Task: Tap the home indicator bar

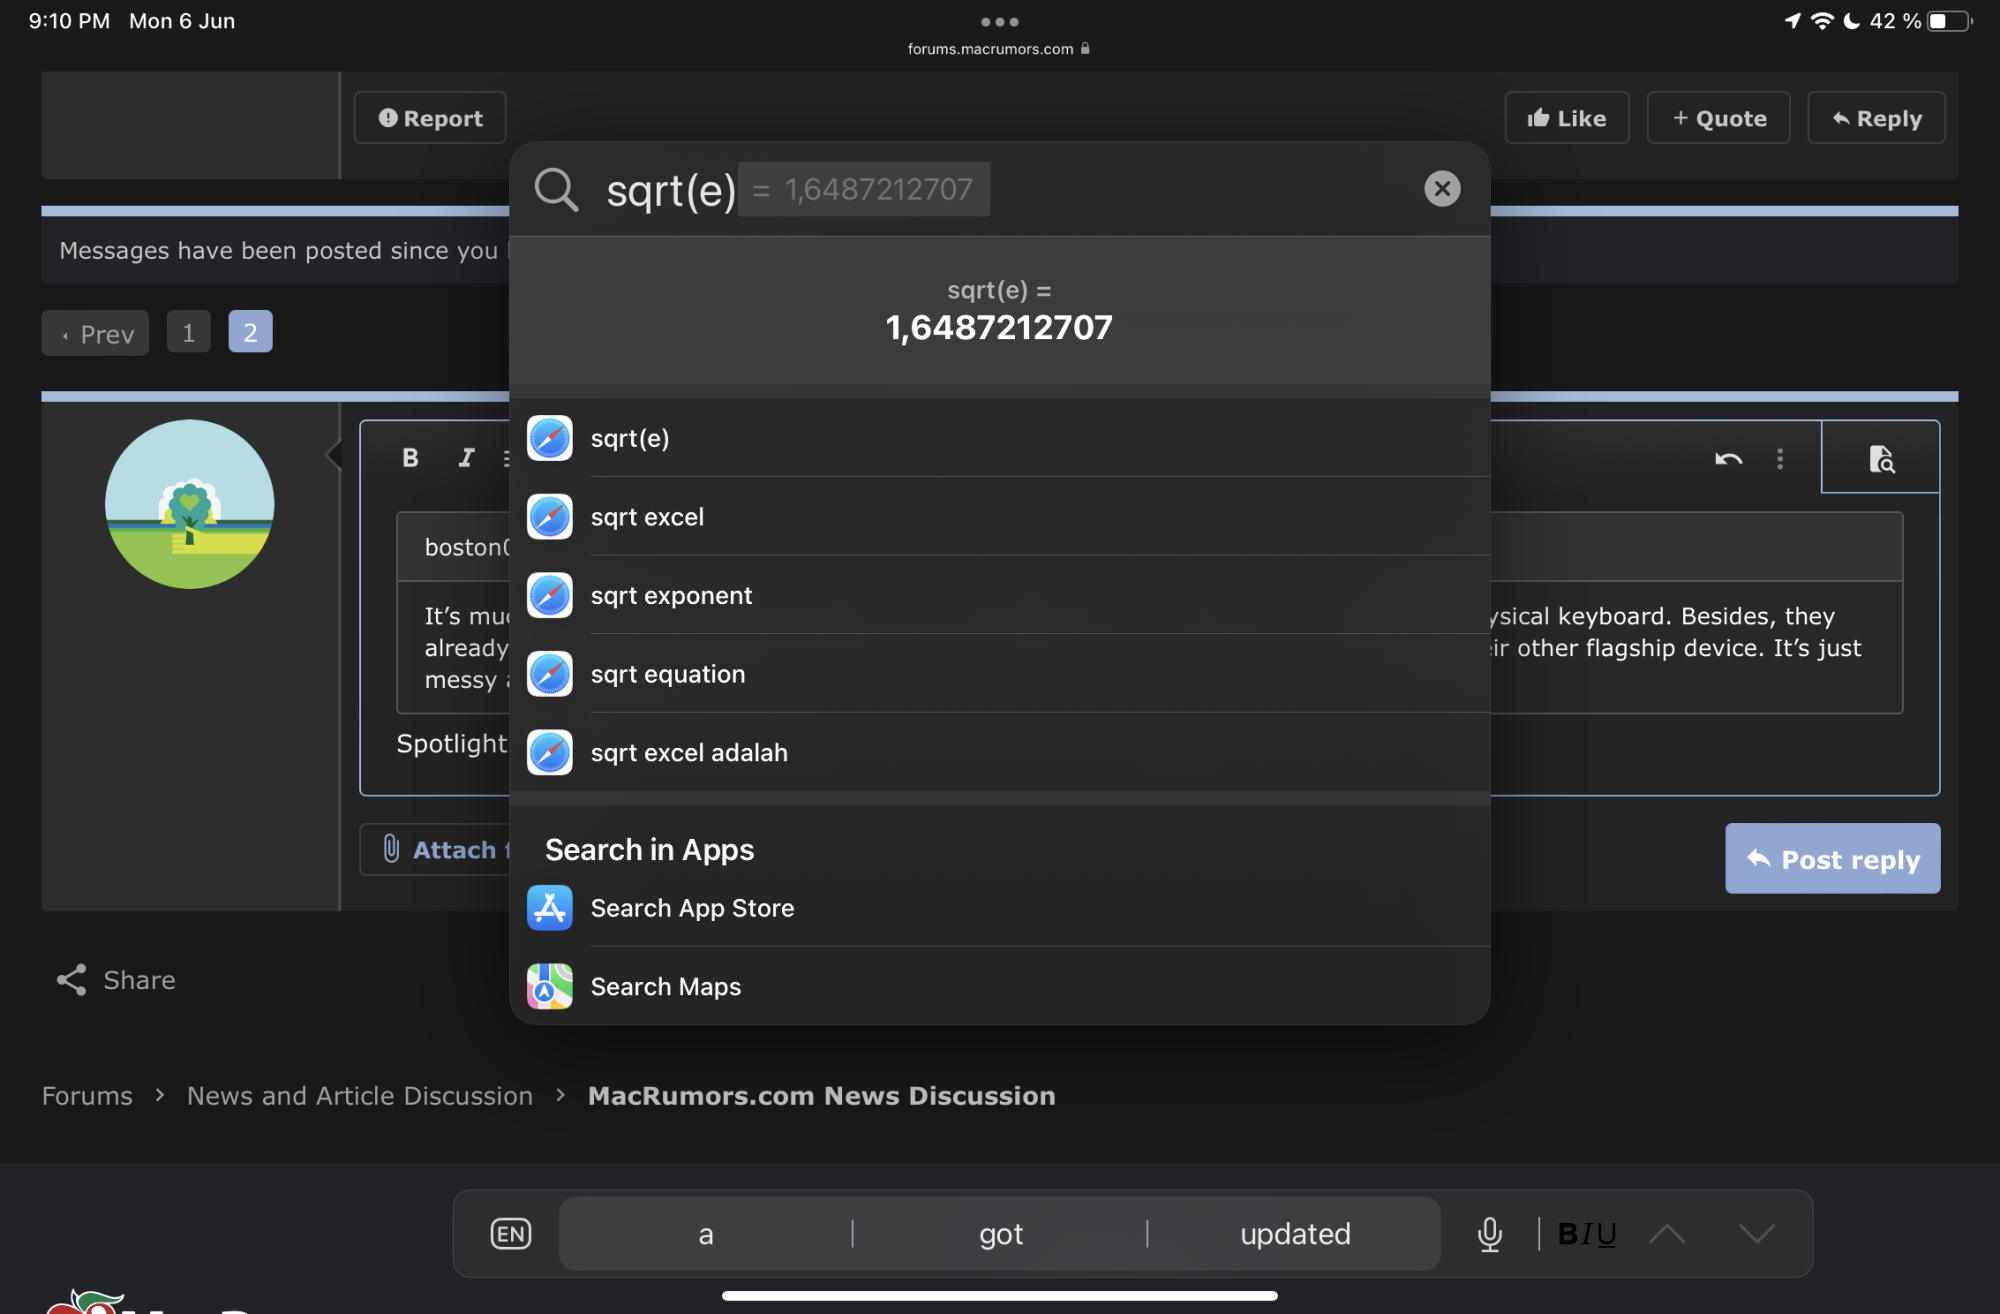Action: click(1000, 1296)
